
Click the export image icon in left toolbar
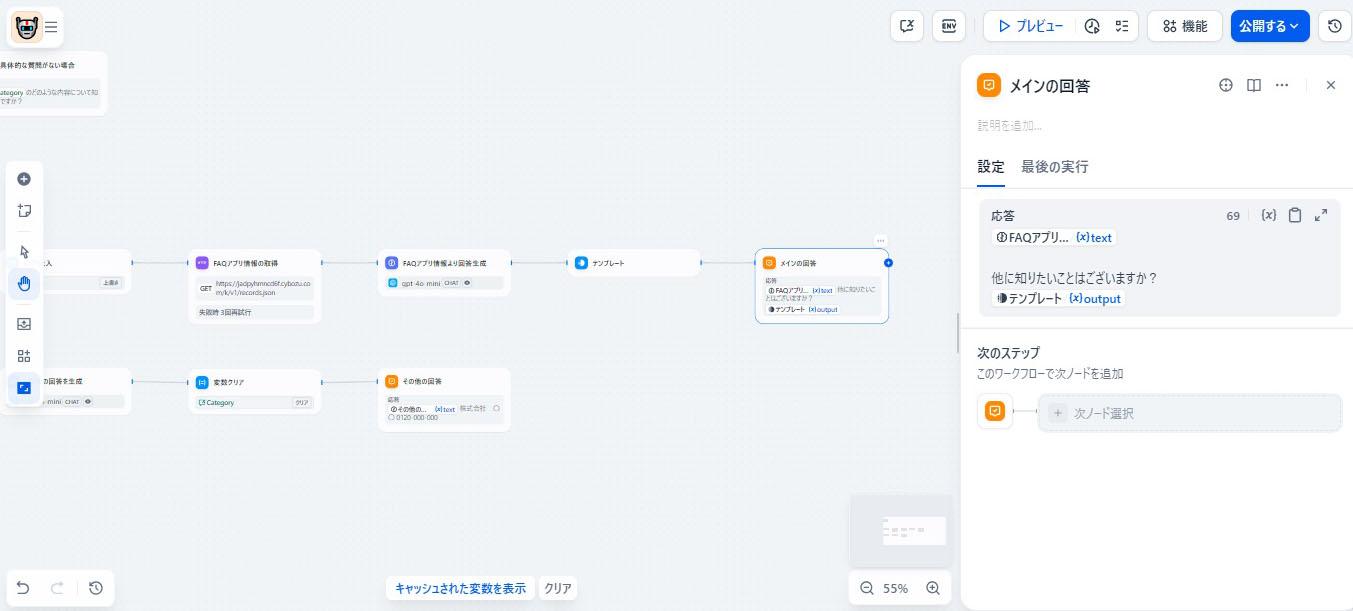coord(24,324)
